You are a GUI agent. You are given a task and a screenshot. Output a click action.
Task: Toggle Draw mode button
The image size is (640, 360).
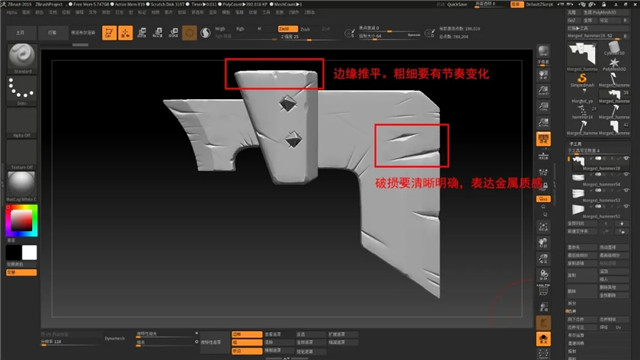125,33
